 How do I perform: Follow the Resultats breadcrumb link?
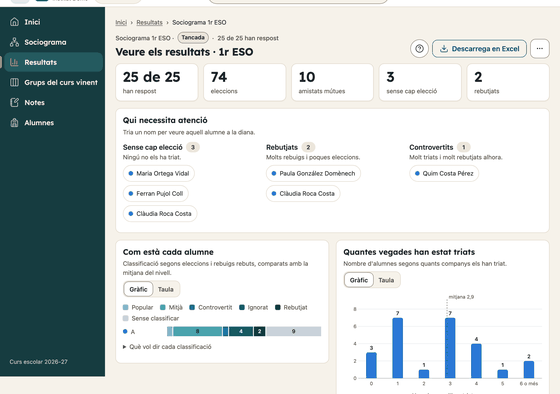coord(149,23)
